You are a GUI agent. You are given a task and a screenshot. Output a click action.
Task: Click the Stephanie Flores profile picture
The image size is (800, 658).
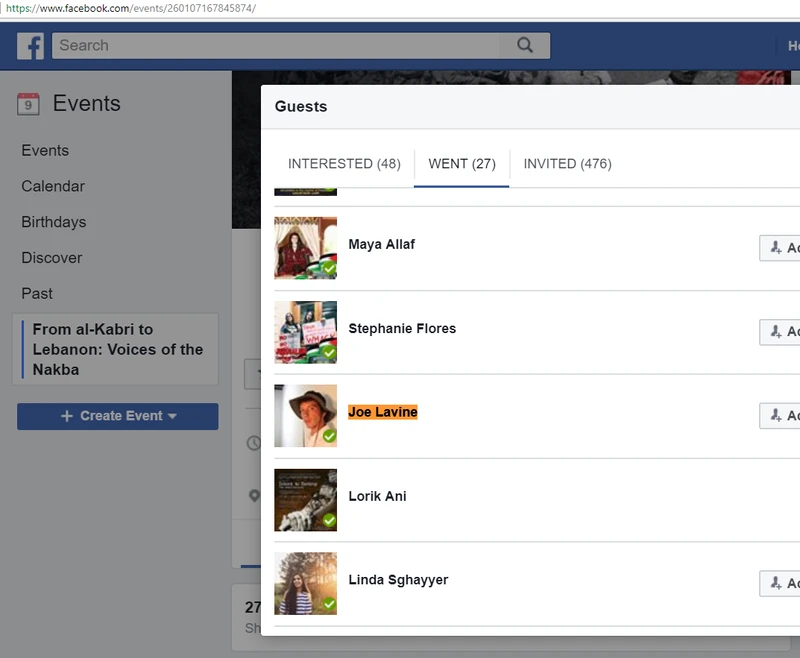(x=305, y=332)
